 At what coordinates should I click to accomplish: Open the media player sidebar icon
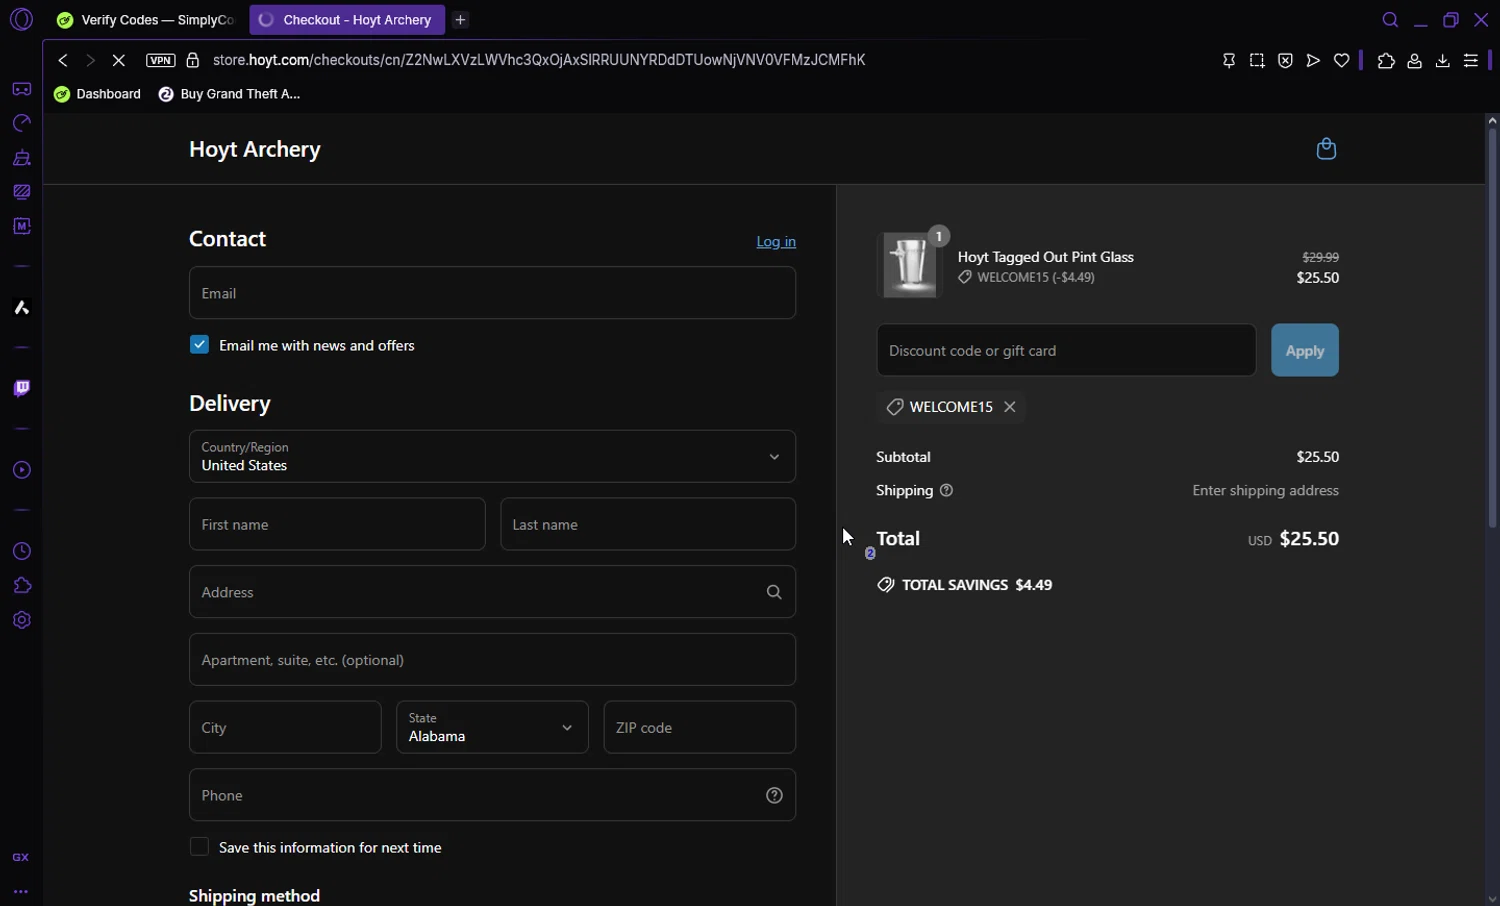click(x=21, y=470)
